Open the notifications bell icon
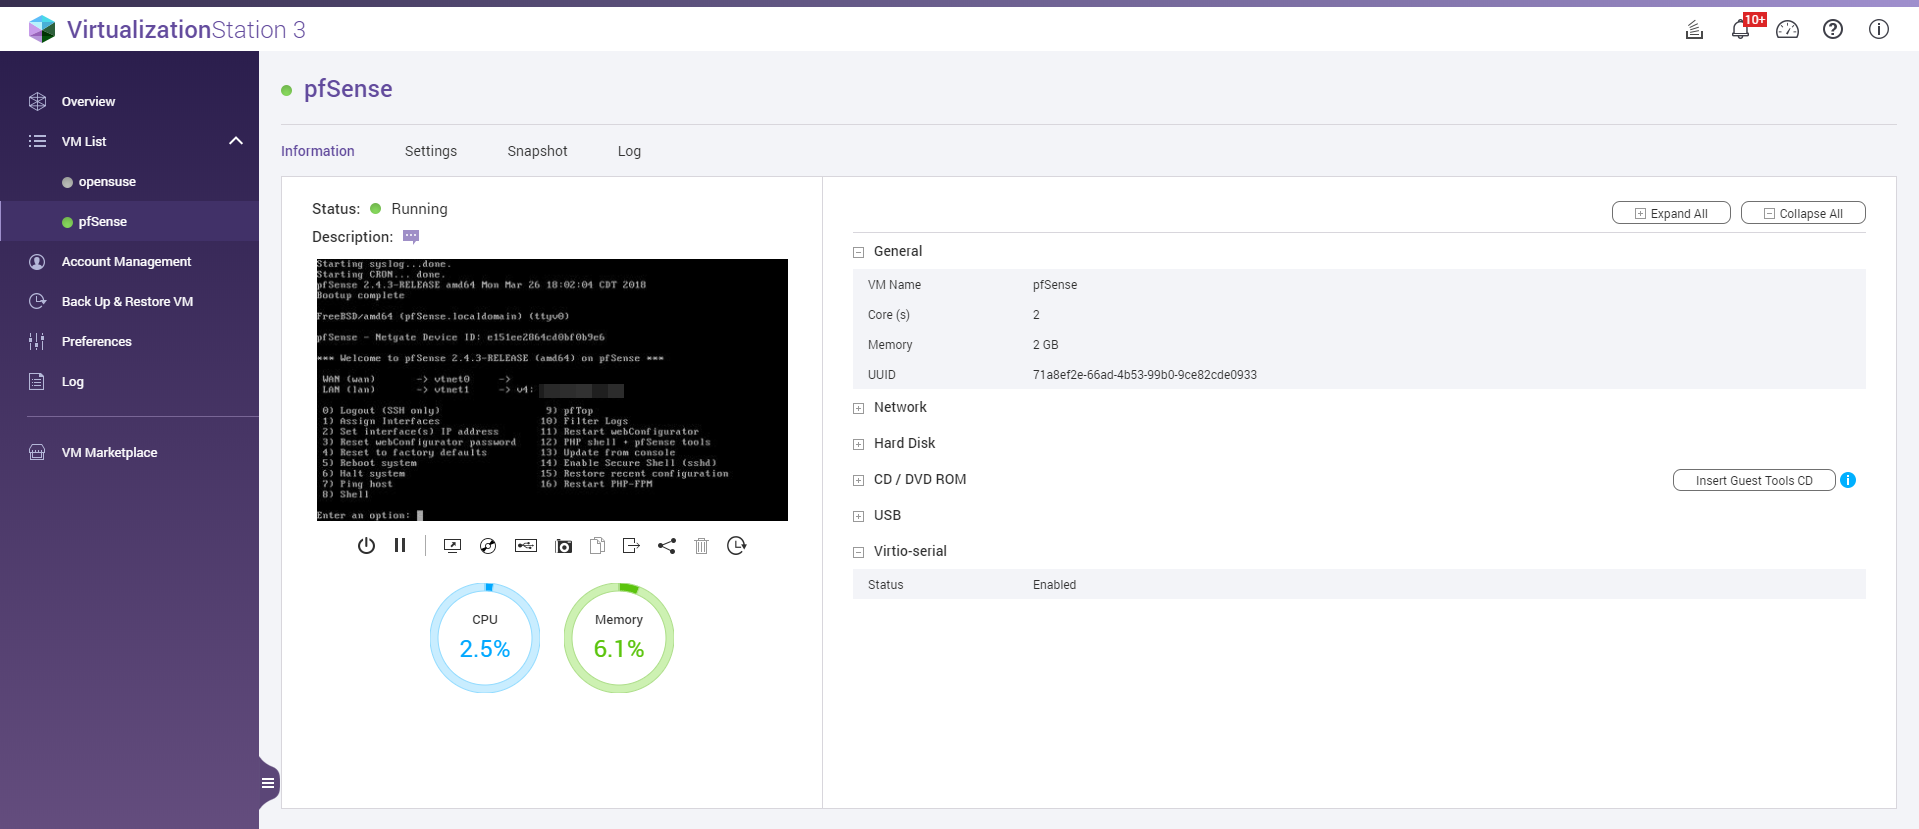Image resolution: width=1919 pixels, height=829 pixels. [1740, 30]
